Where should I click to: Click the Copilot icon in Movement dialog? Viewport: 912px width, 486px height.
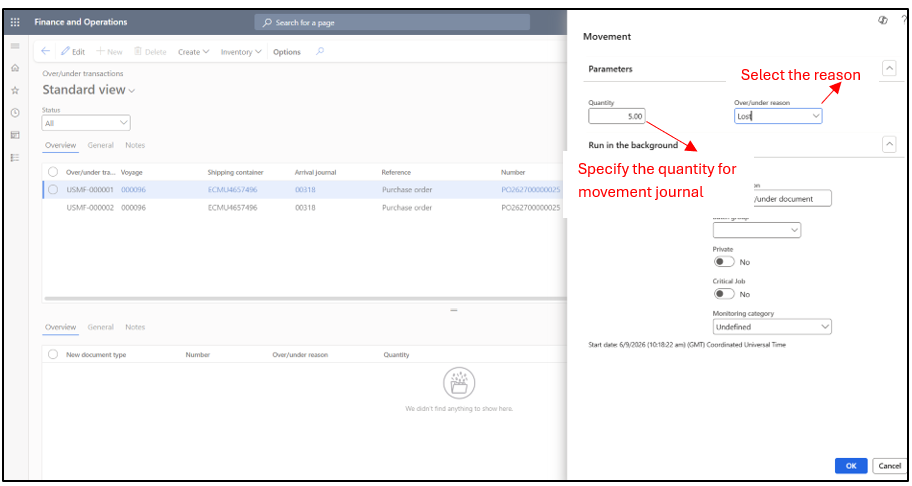tap(883, 20)
